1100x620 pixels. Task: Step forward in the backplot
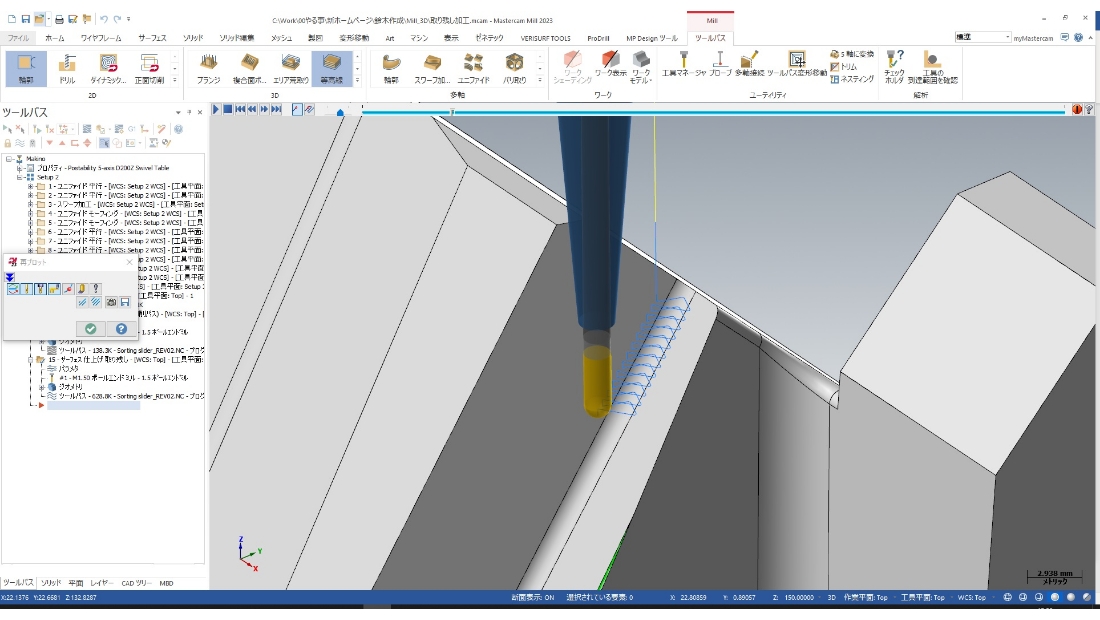264,109
